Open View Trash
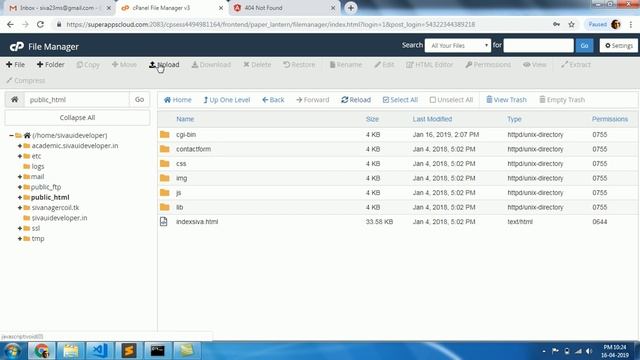 point(506,100)
